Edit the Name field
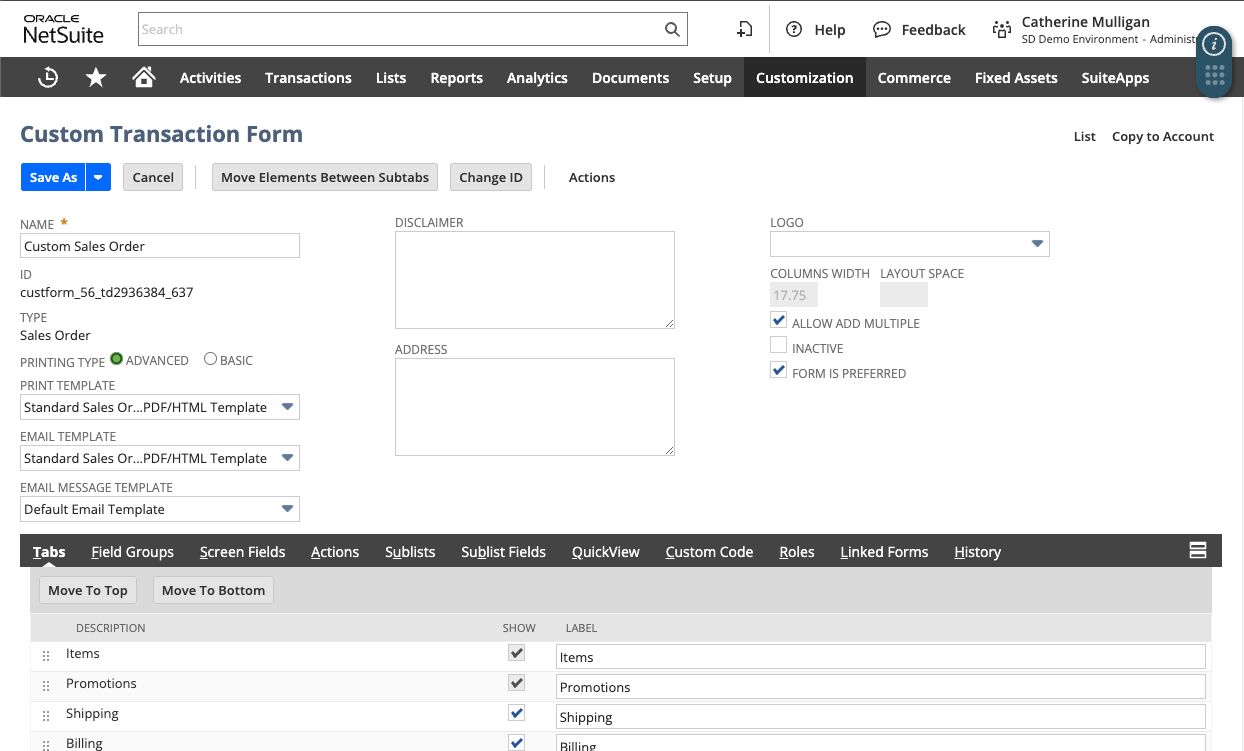Viewport: 1244px width, 751px height. [x=160, y=246]
